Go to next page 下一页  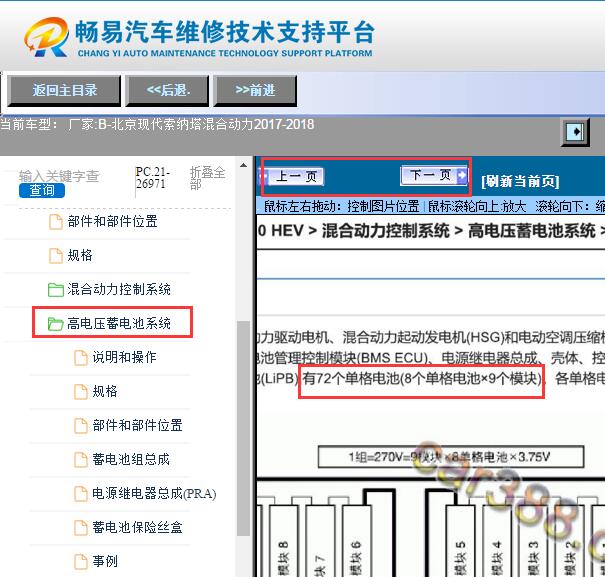[434, 175]
